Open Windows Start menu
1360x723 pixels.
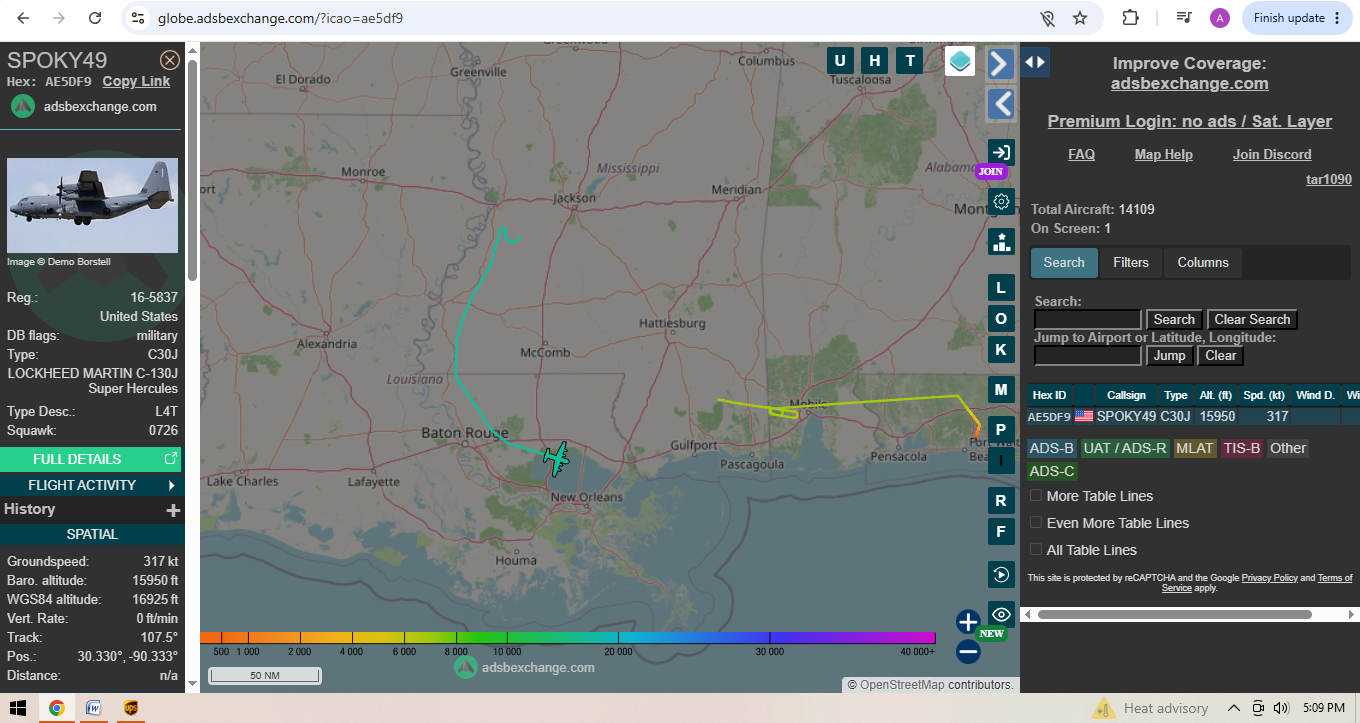point(17,708)
